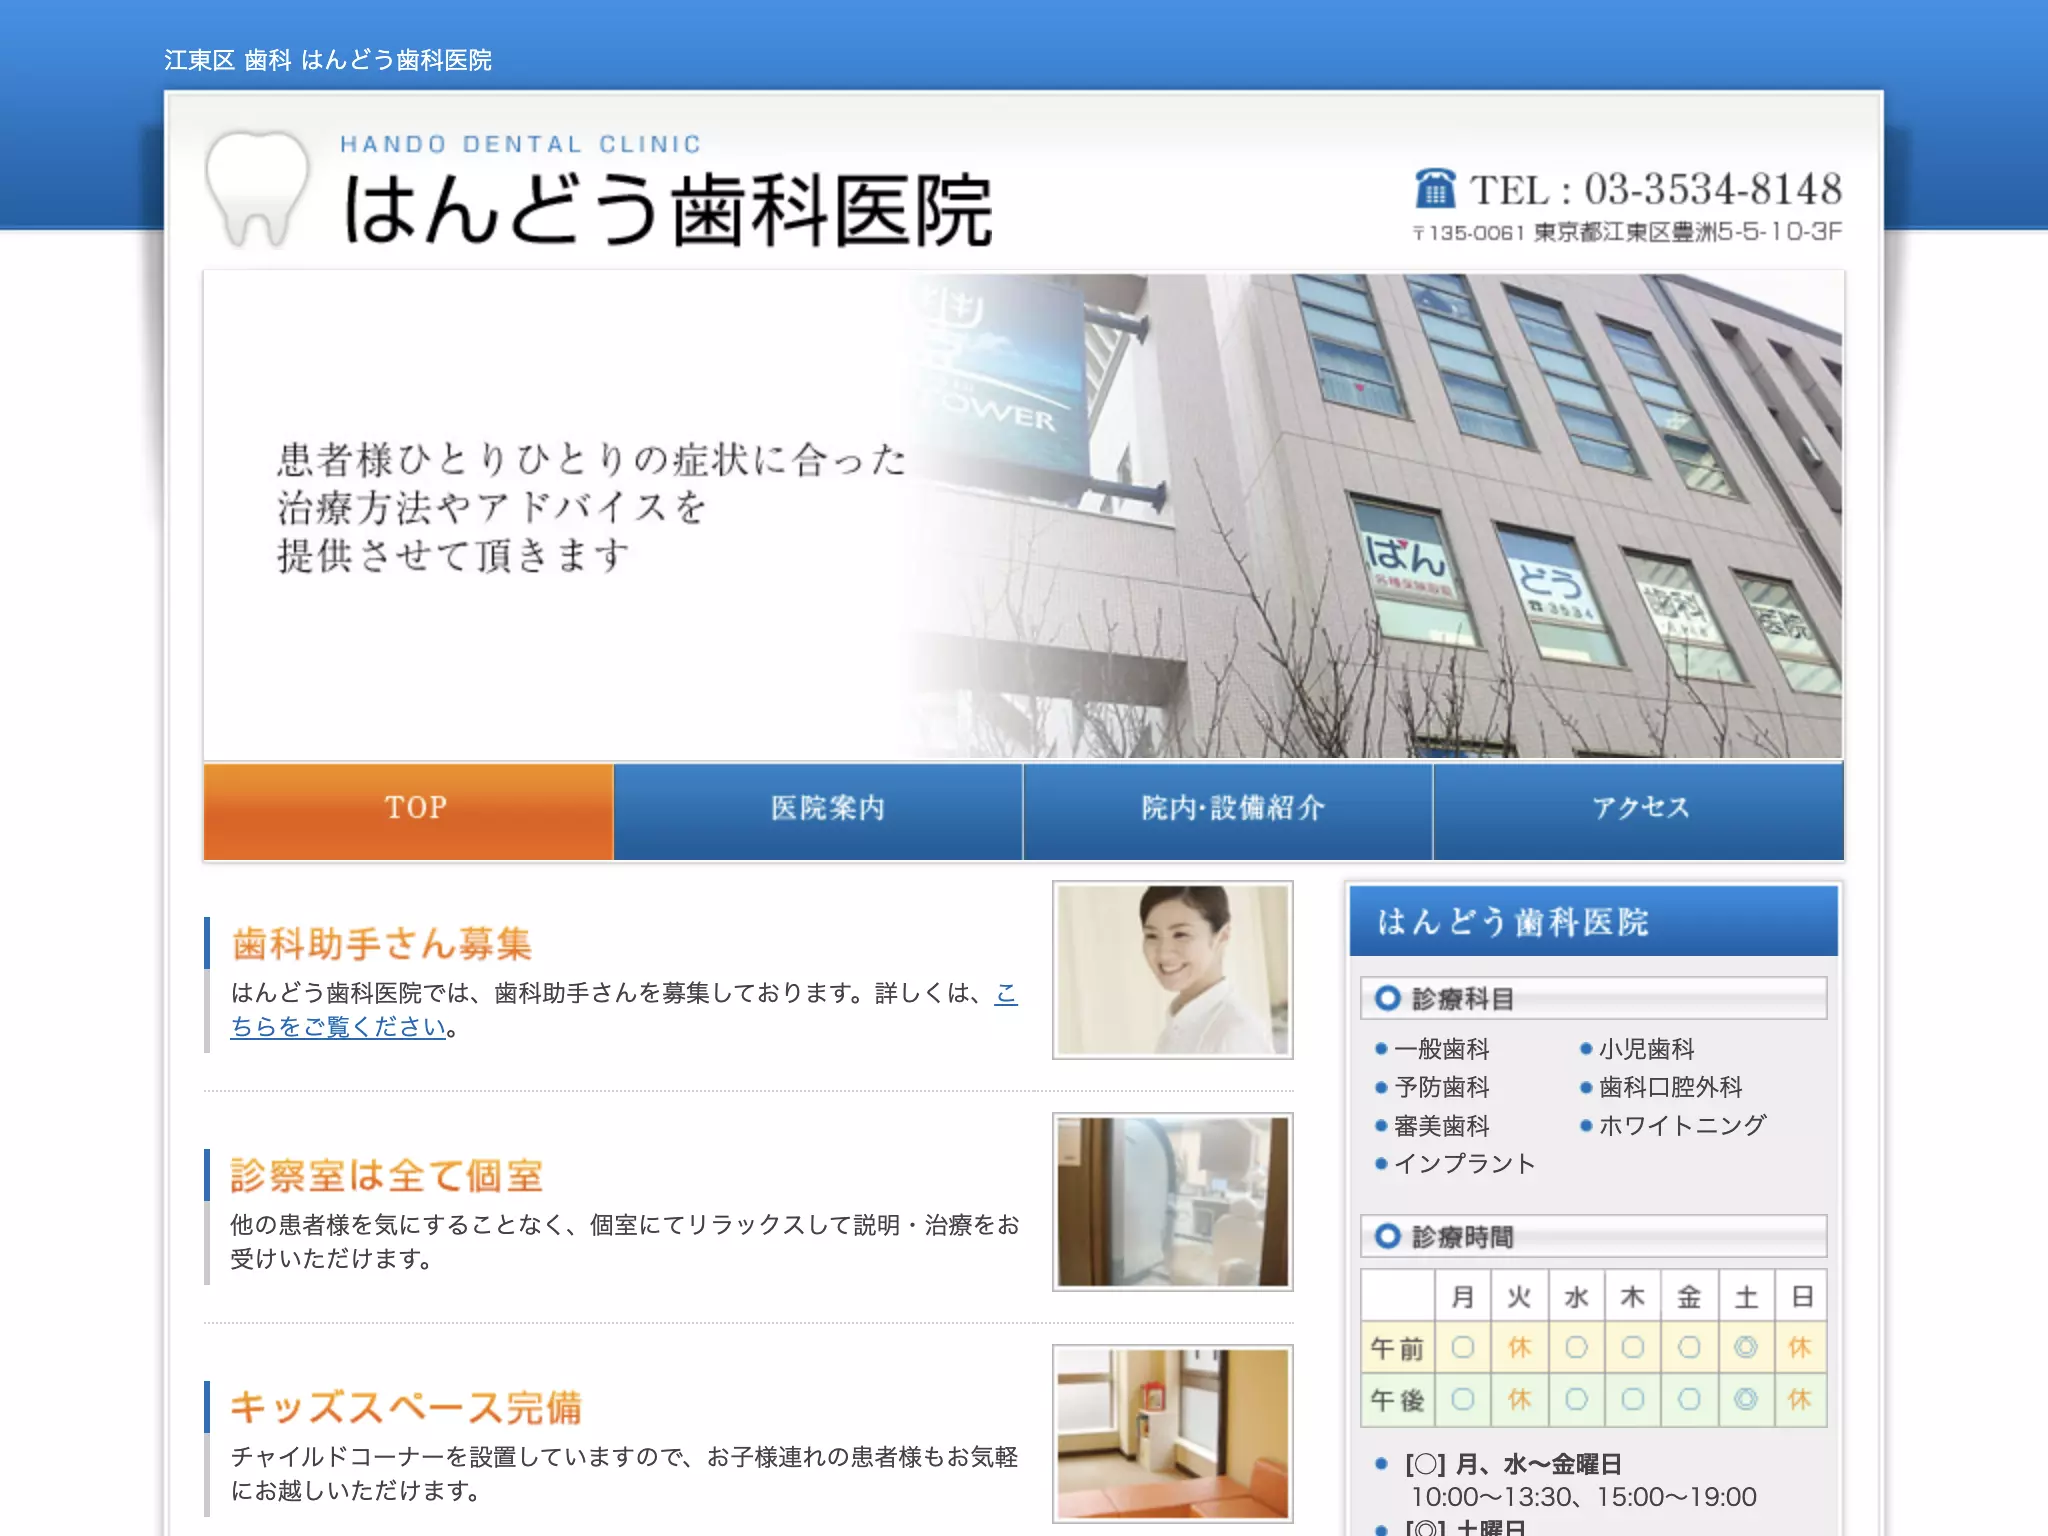Click the 10:00〜13:30、15:00〜19:00 hours text

(1583, 1497)
